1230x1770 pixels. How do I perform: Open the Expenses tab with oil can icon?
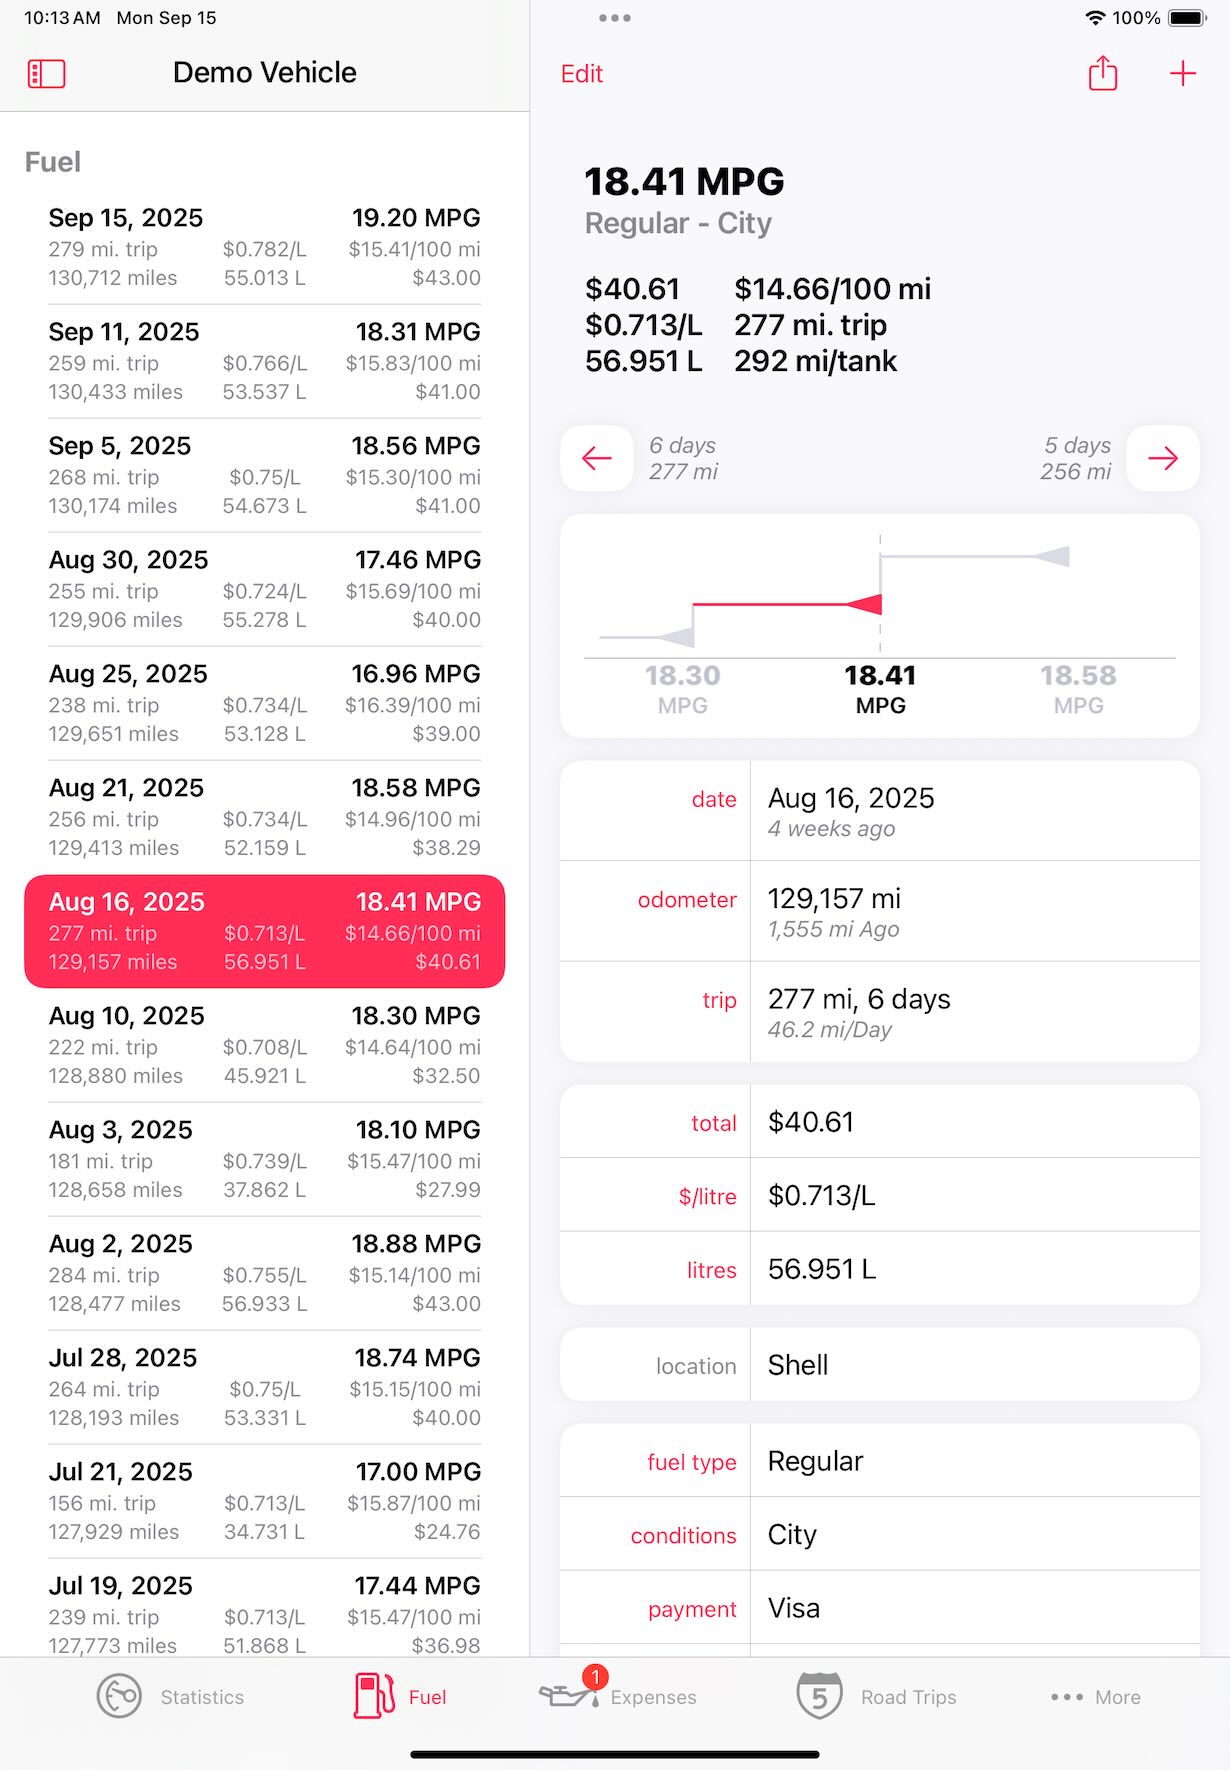617,1697
